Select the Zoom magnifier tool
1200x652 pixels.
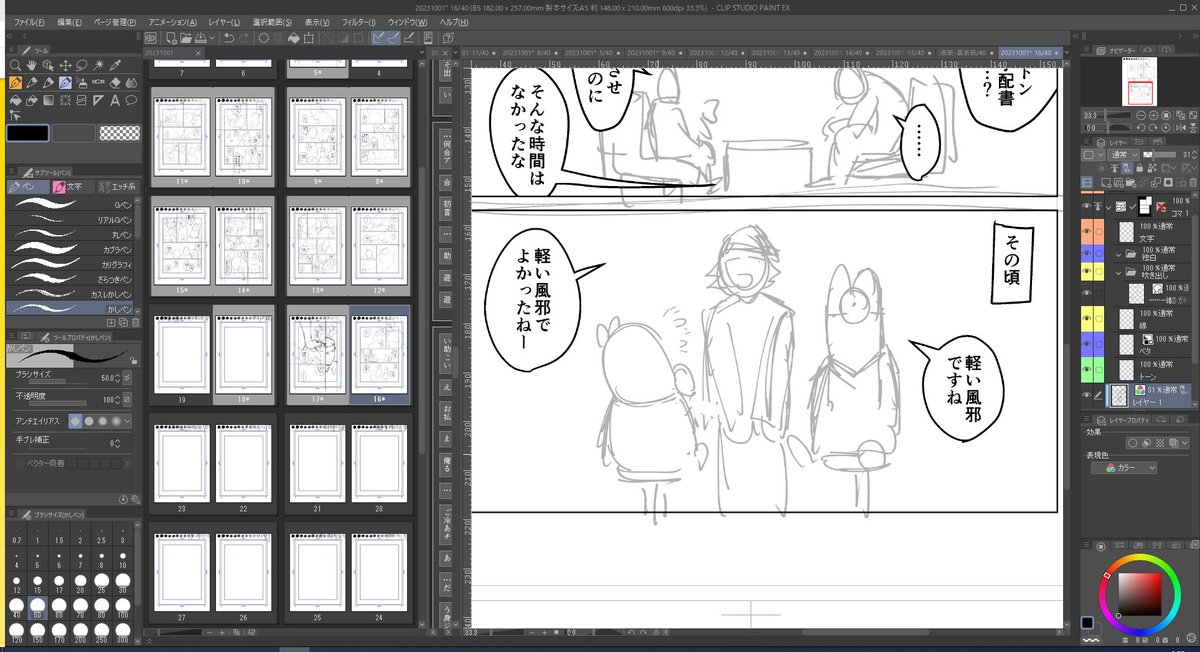(15, 66)
